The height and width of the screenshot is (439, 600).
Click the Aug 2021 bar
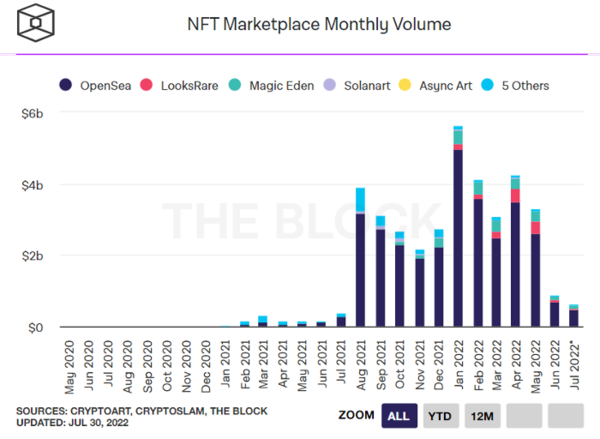[360, 257]
